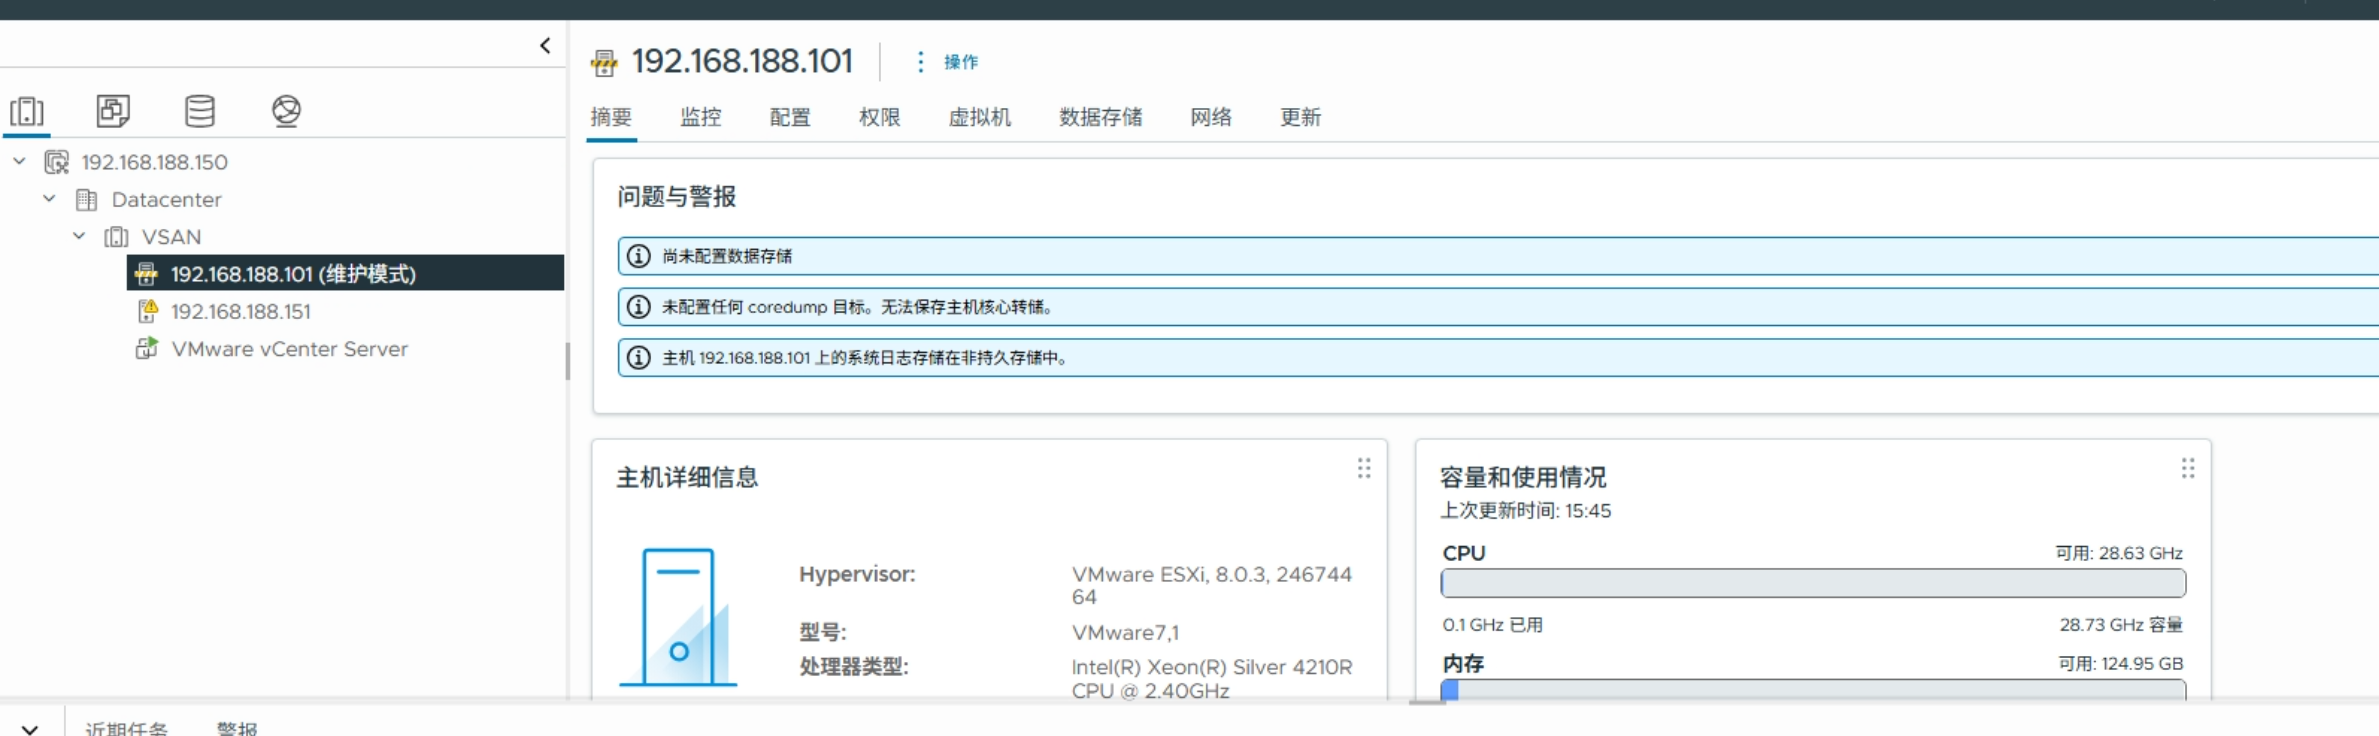Switch to the 网络 tab
This screenshot has width=2379, height=736.
(1211, 118)
